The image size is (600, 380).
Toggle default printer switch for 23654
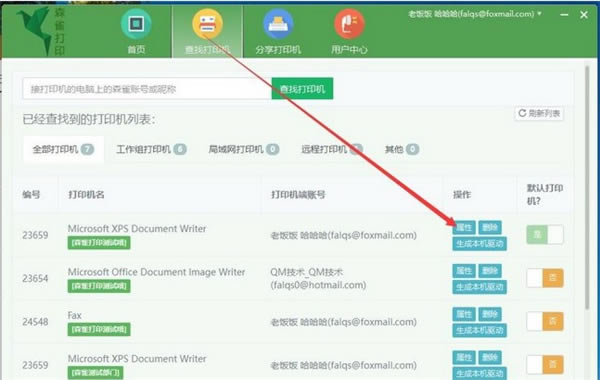point(545,278)
